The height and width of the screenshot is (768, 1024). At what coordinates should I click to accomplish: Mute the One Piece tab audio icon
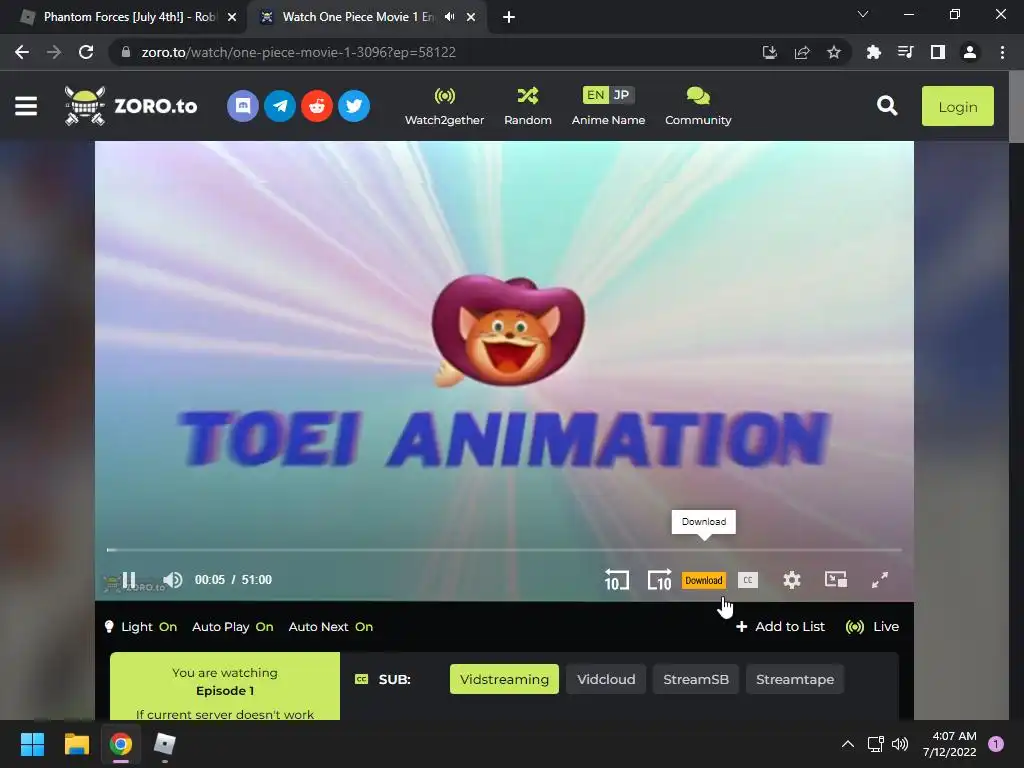click(x=449, y=17)
